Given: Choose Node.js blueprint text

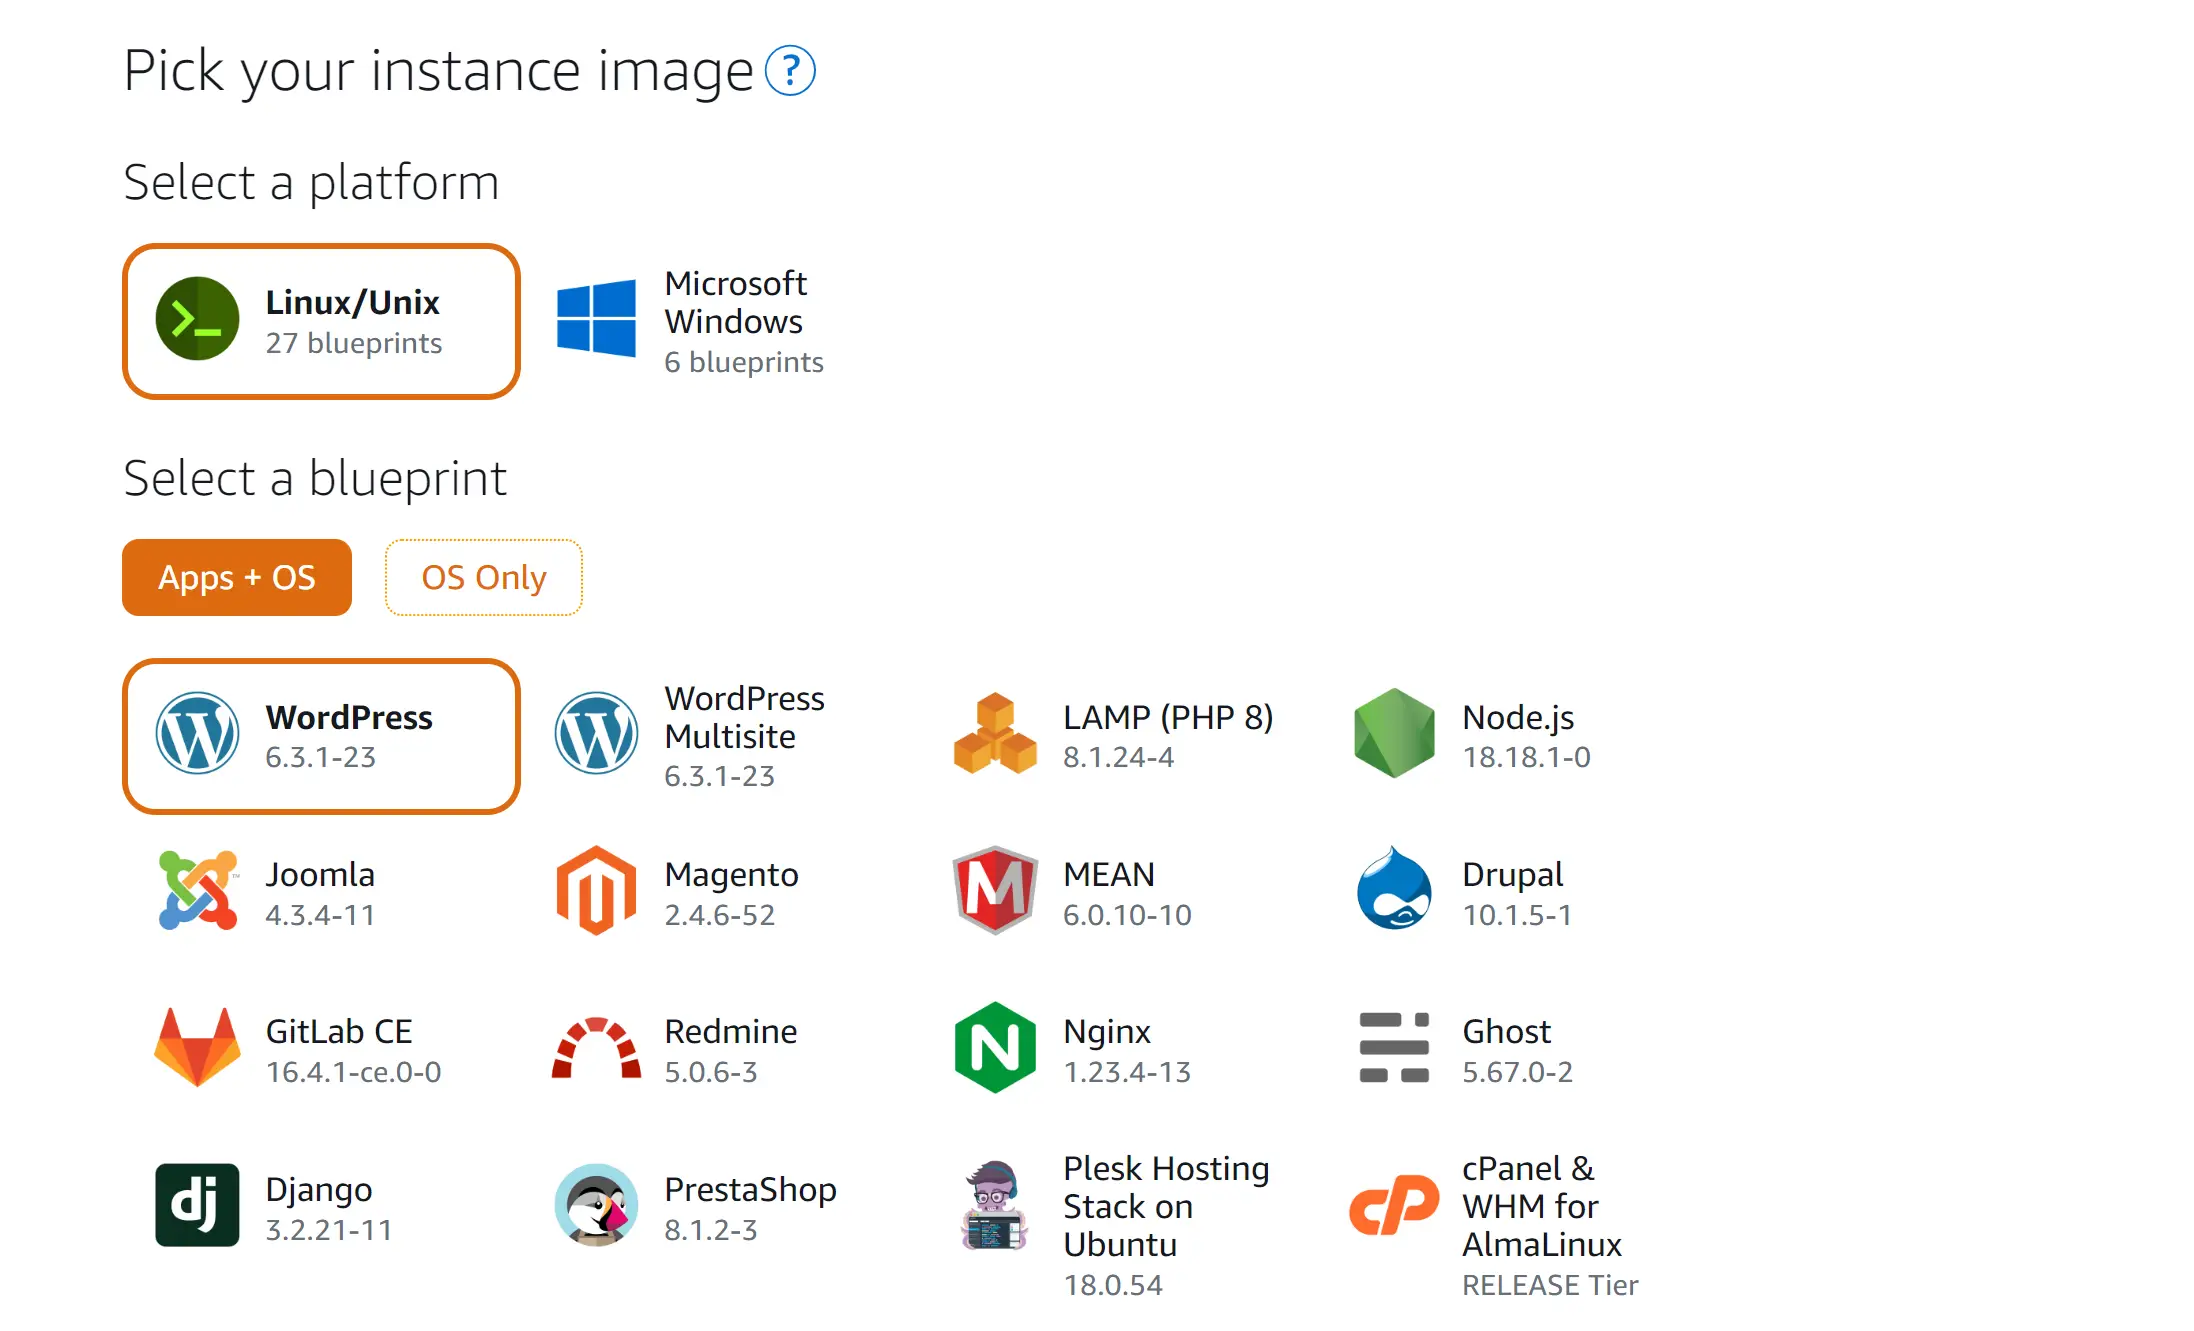Looking at the screenshot, I should pyautogui.click(x=1518, y=717).
